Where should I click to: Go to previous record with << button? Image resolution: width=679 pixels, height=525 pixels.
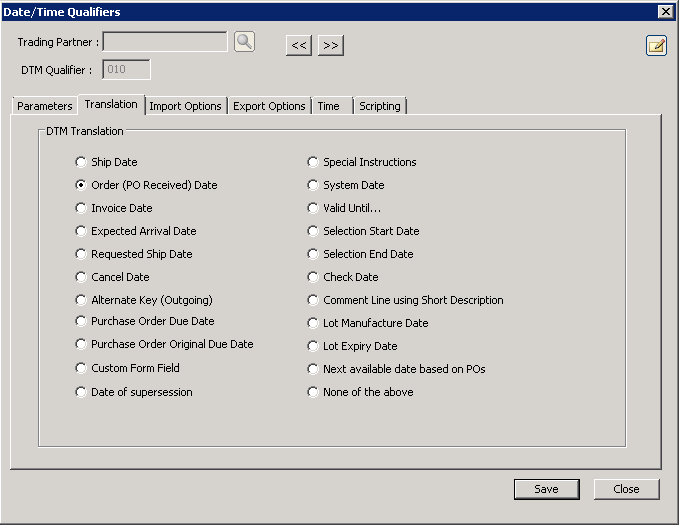point(298,46)
